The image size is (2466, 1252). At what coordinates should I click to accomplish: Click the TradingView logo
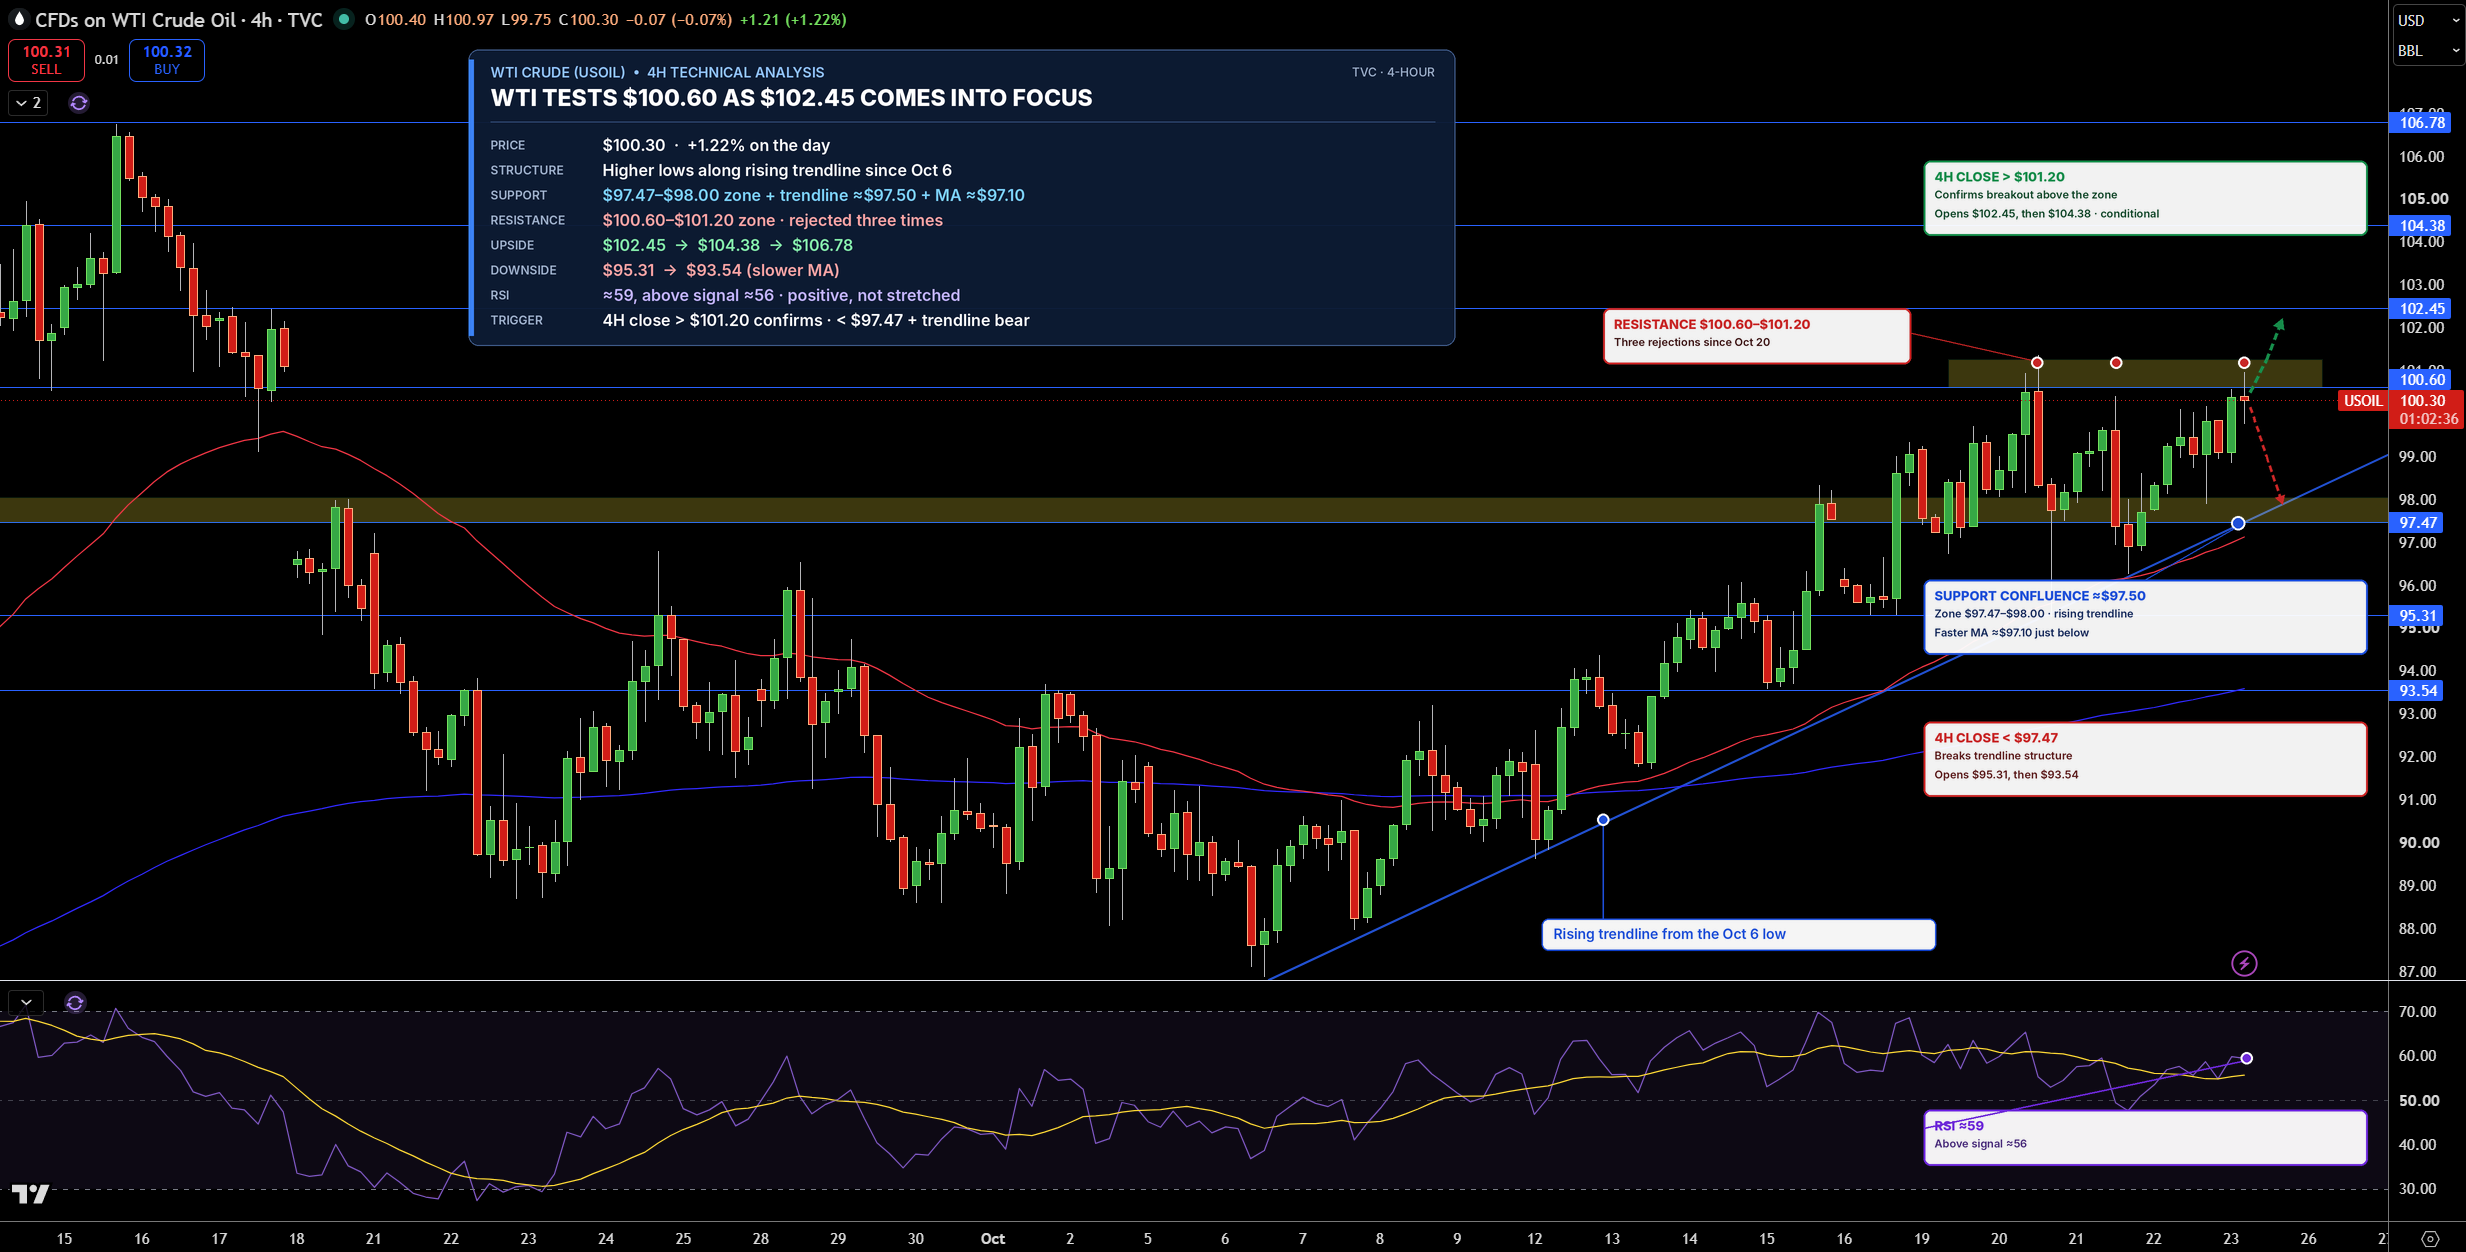30,1194
